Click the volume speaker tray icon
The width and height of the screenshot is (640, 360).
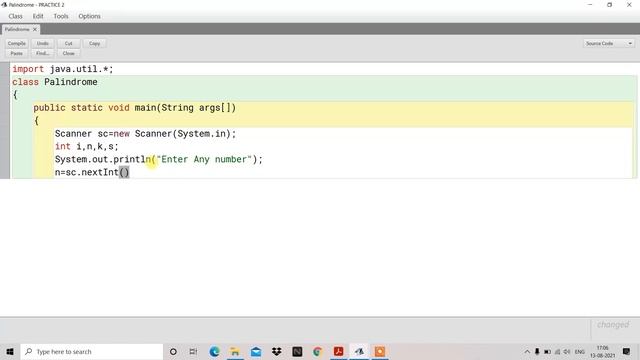567,351
